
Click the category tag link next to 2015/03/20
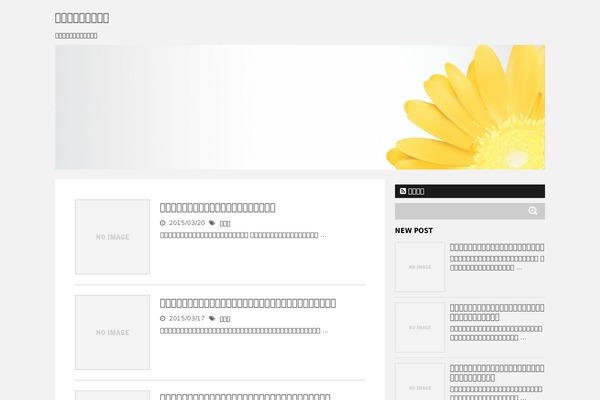click(225, 224)
